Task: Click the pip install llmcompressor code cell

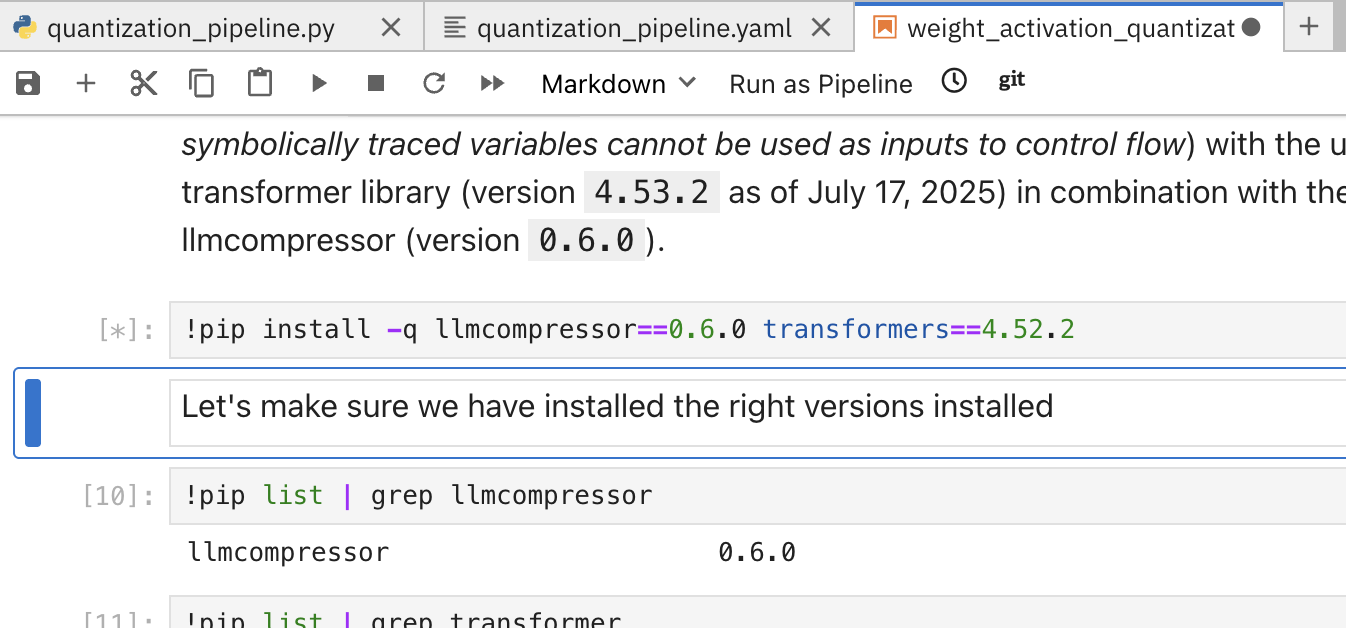Action: pyautogui.click(x=700, y=328)
